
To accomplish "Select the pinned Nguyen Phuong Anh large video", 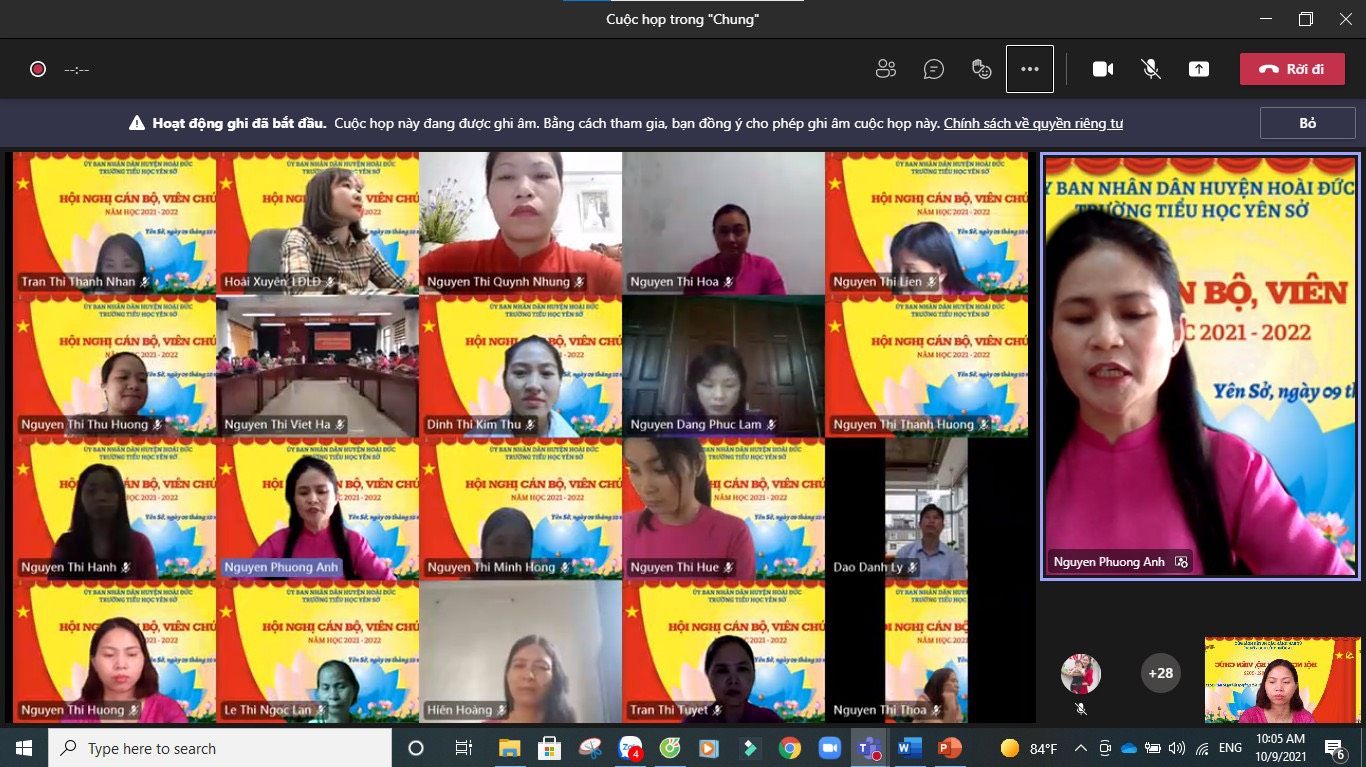I will [1200, 366].
